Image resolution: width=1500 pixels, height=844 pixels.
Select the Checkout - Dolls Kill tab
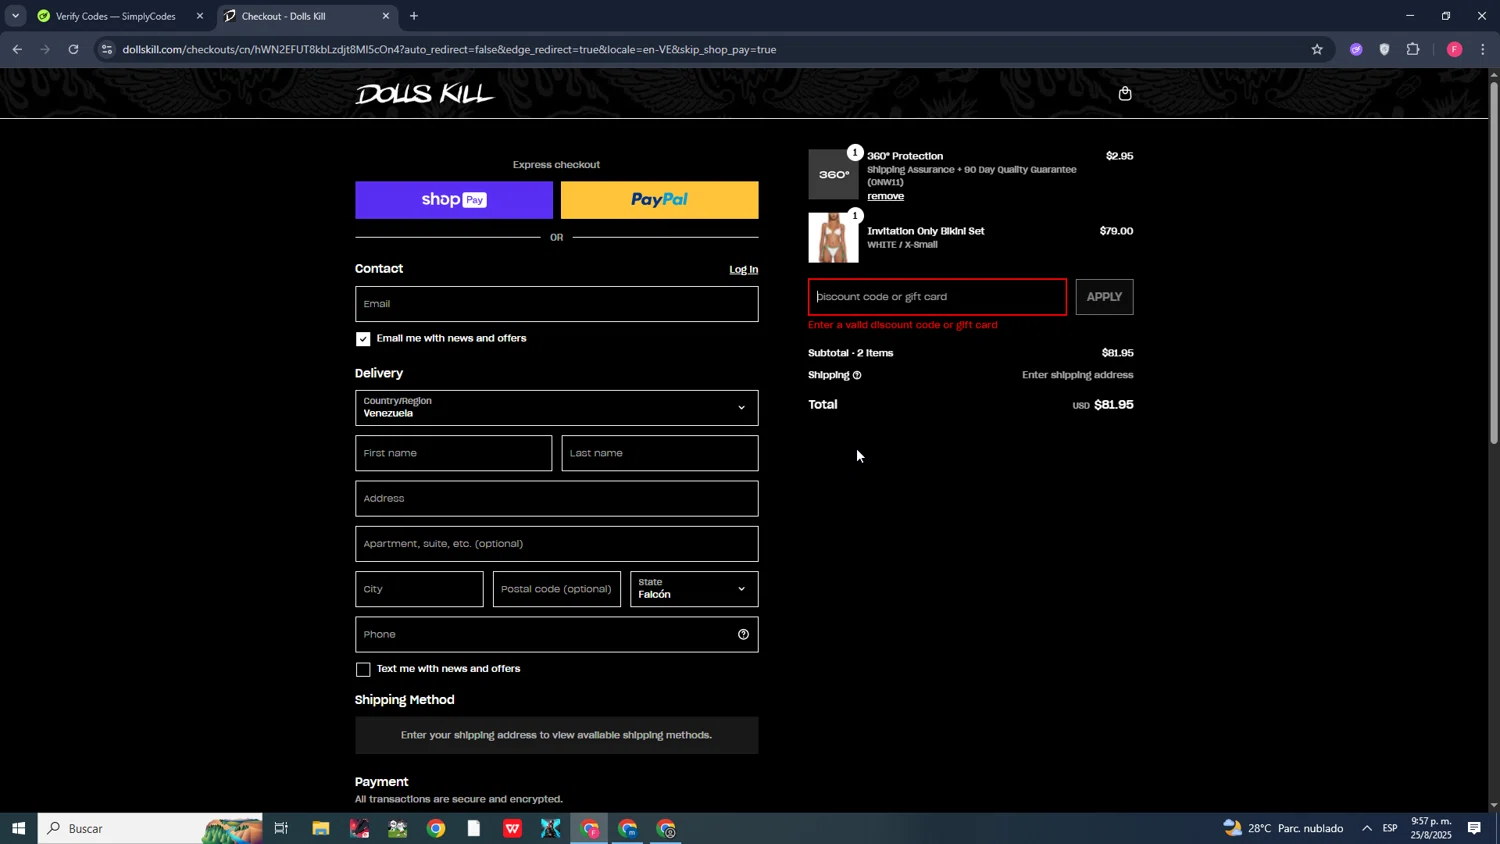point(306,16)
